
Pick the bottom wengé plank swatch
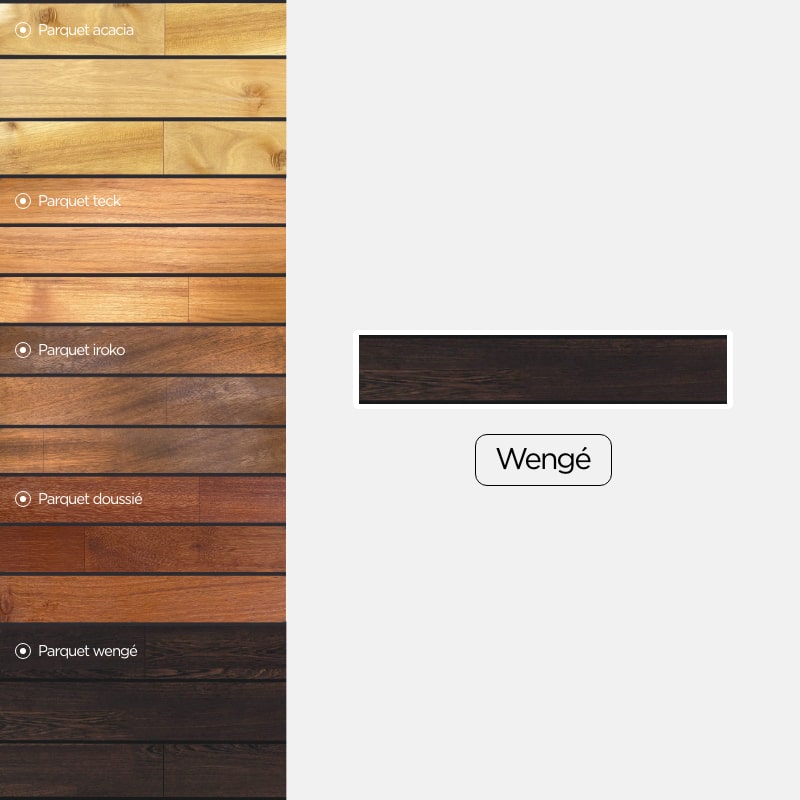click(x=143, y=770)
